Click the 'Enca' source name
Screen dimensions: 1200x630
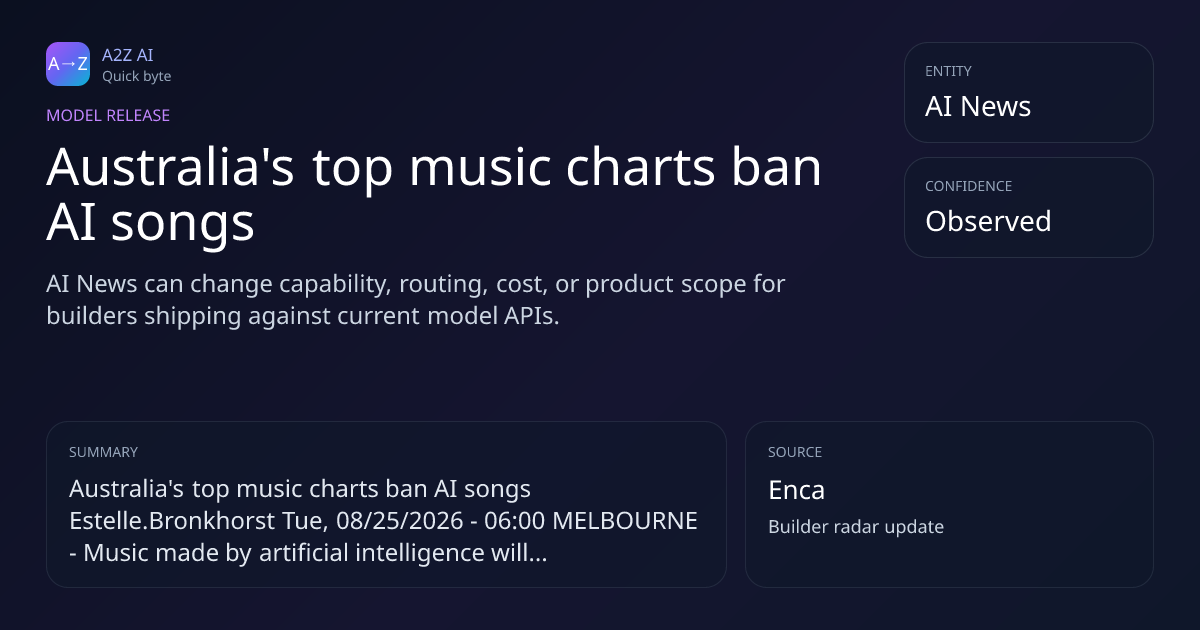tap(796, 490)
